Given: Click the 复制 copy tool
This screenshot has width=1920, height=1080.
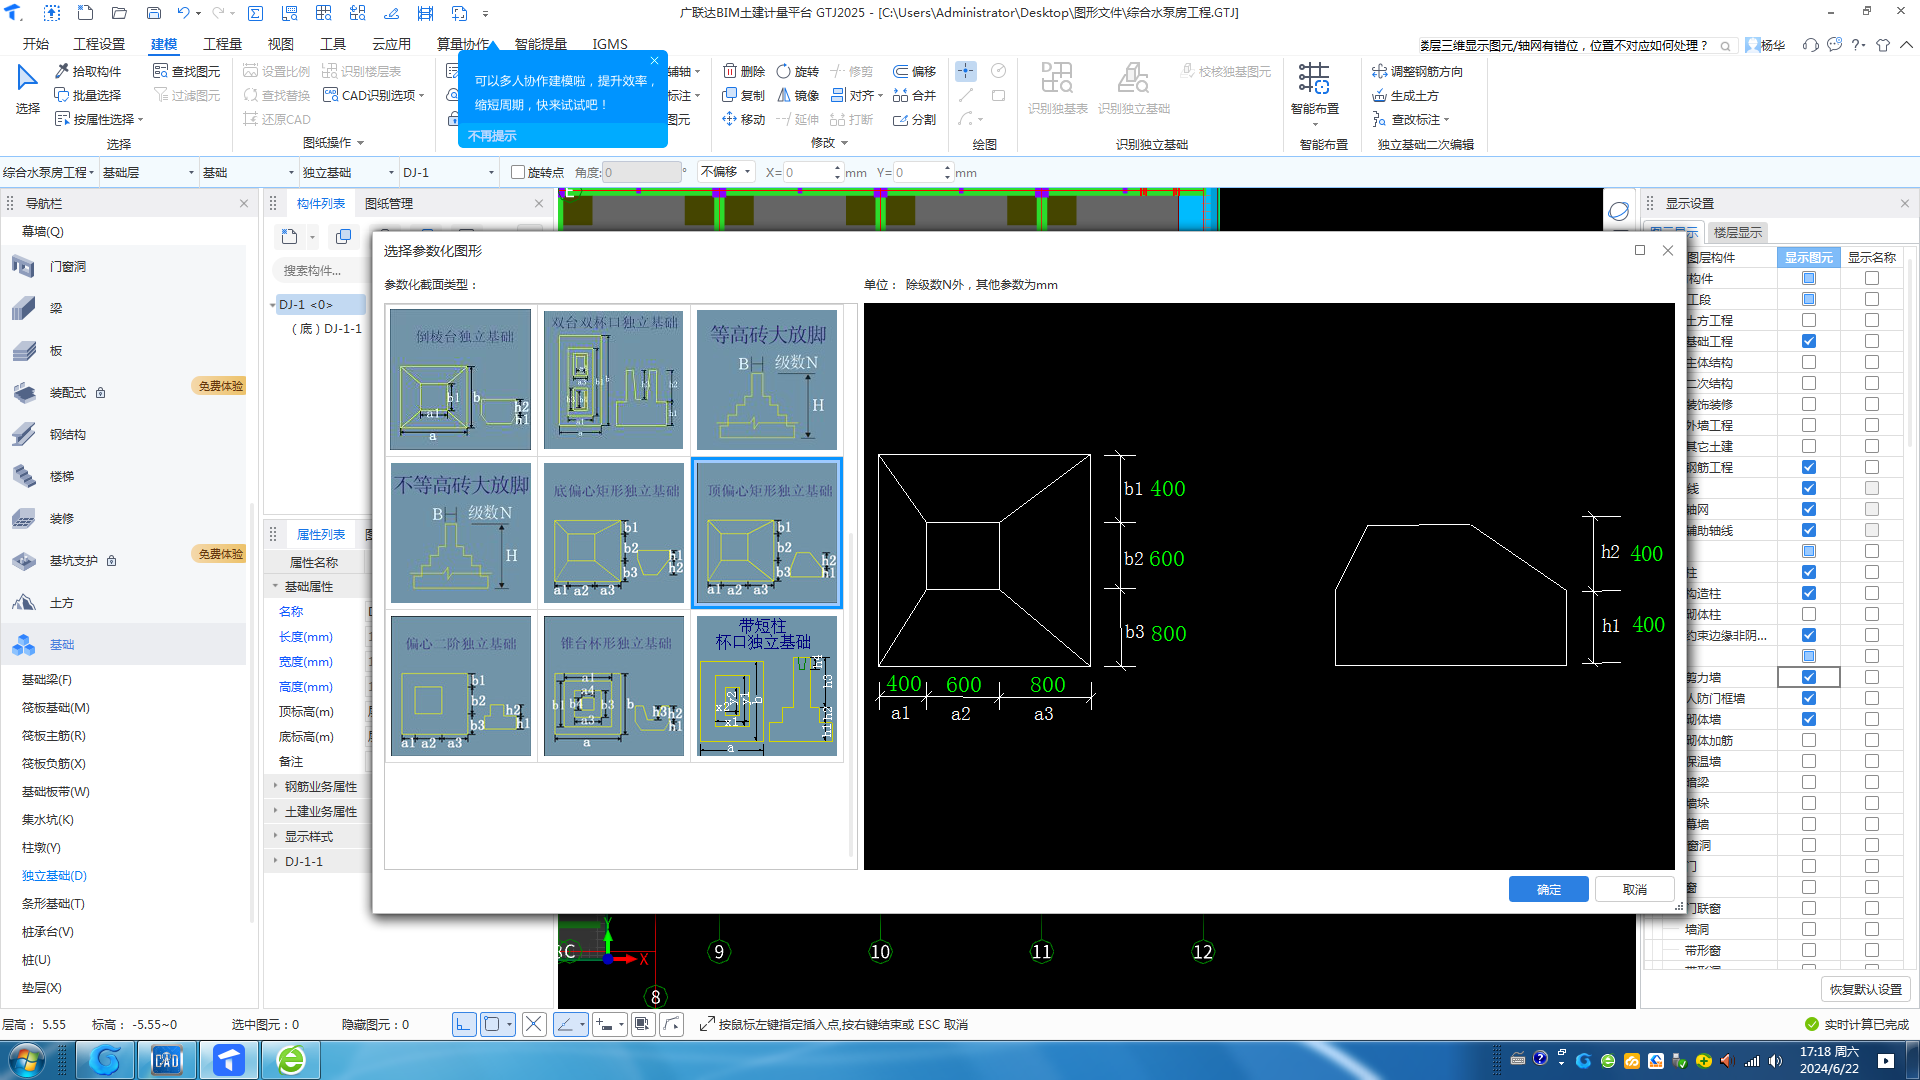Looking at the screenshot, I should [x=744, y=95].
